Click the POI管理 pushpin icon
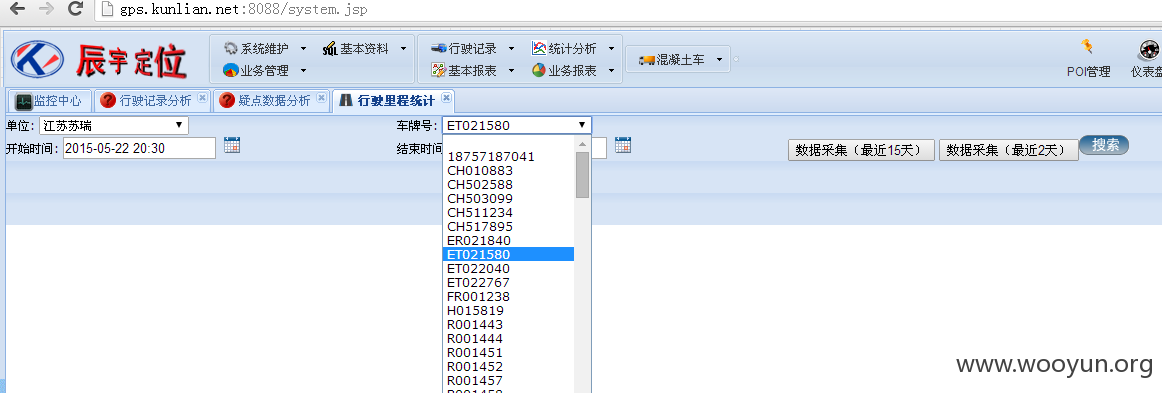1162x393 pixels. tap(1087, 47)
